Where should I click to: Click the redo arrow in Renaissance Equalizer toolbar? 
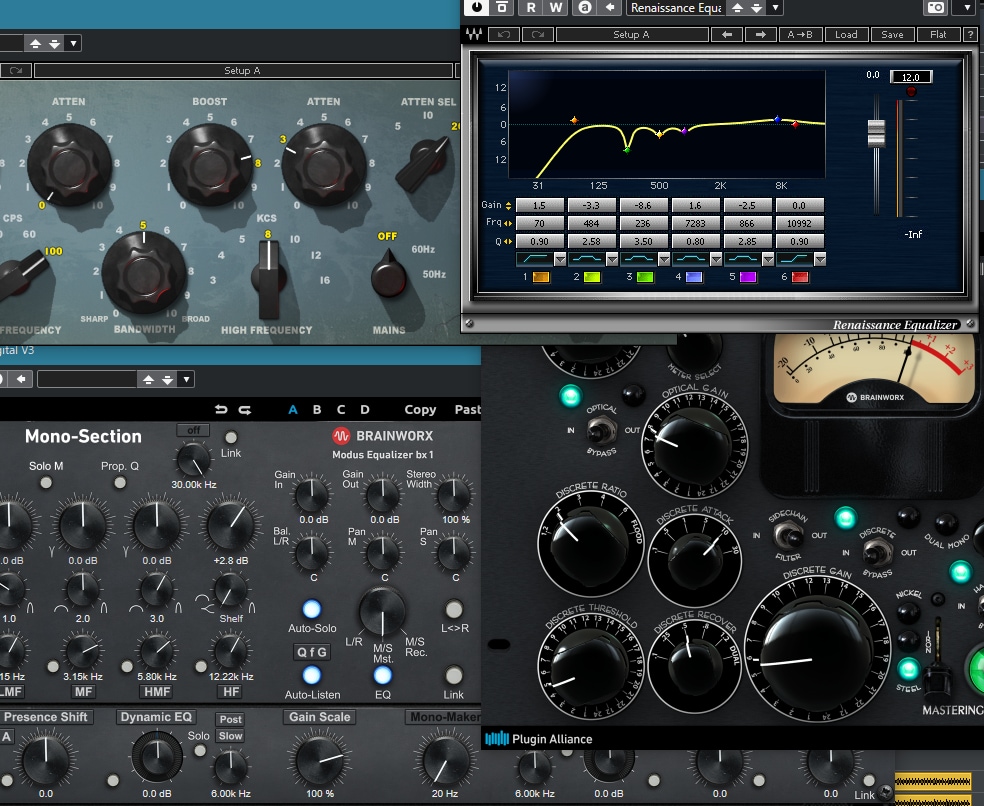point(538,35)
